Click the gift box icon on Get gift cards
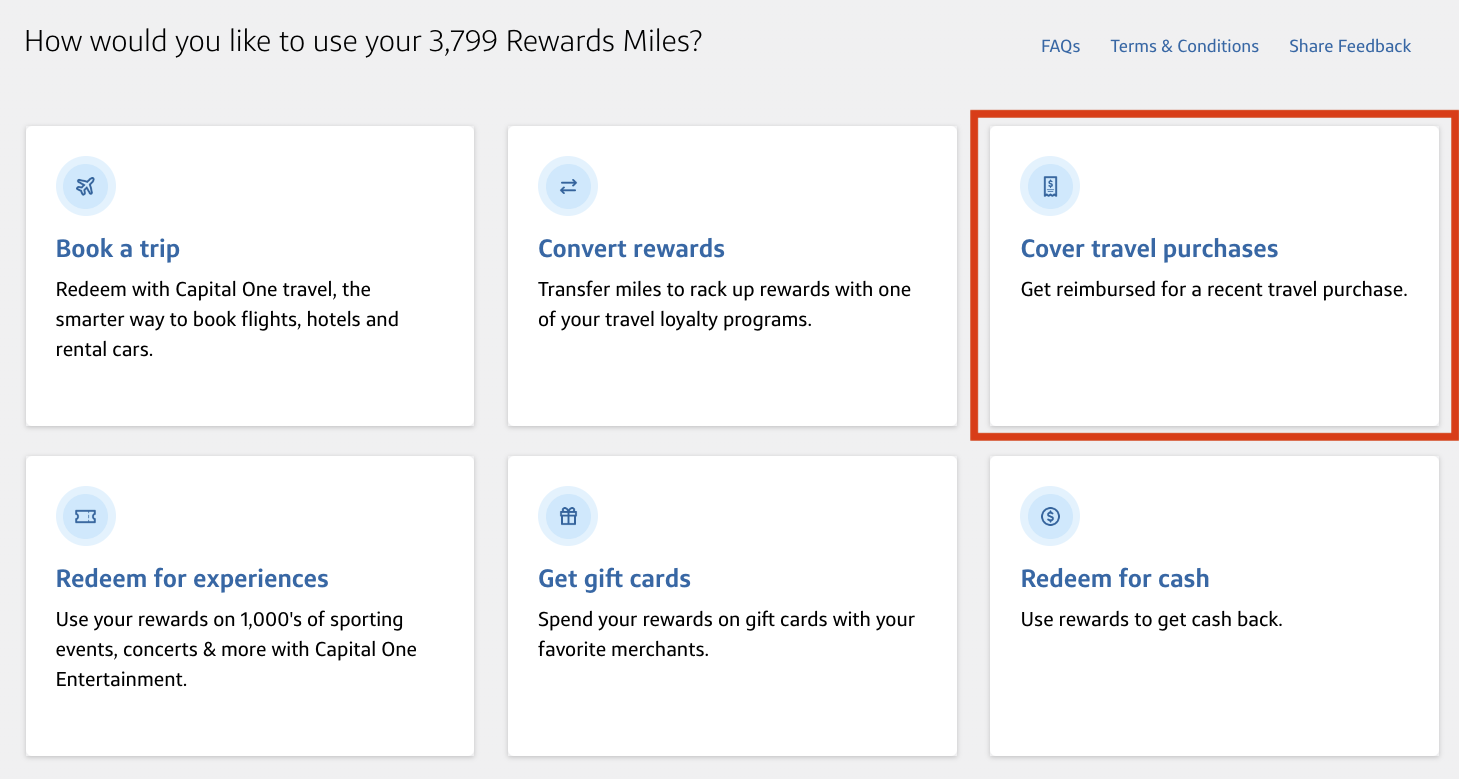This screenshot has width=1459, height=779. click(568, 516)
